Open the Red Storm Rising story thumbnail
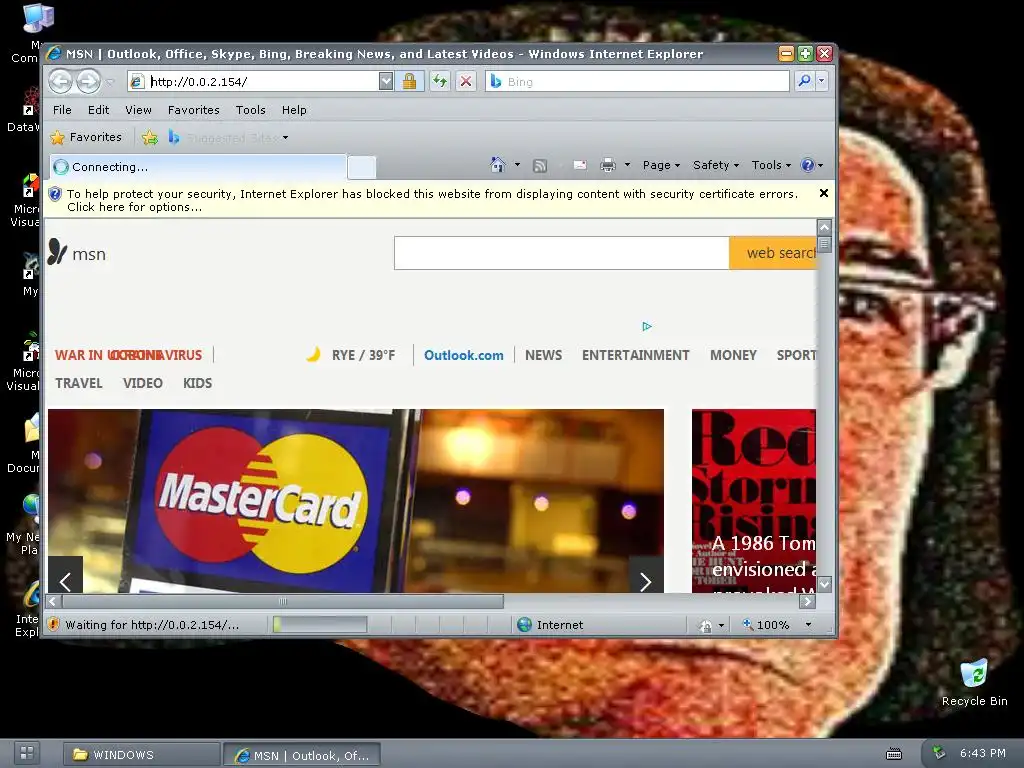This screenshot has width=1024, height=768. [x=754, y=501]
